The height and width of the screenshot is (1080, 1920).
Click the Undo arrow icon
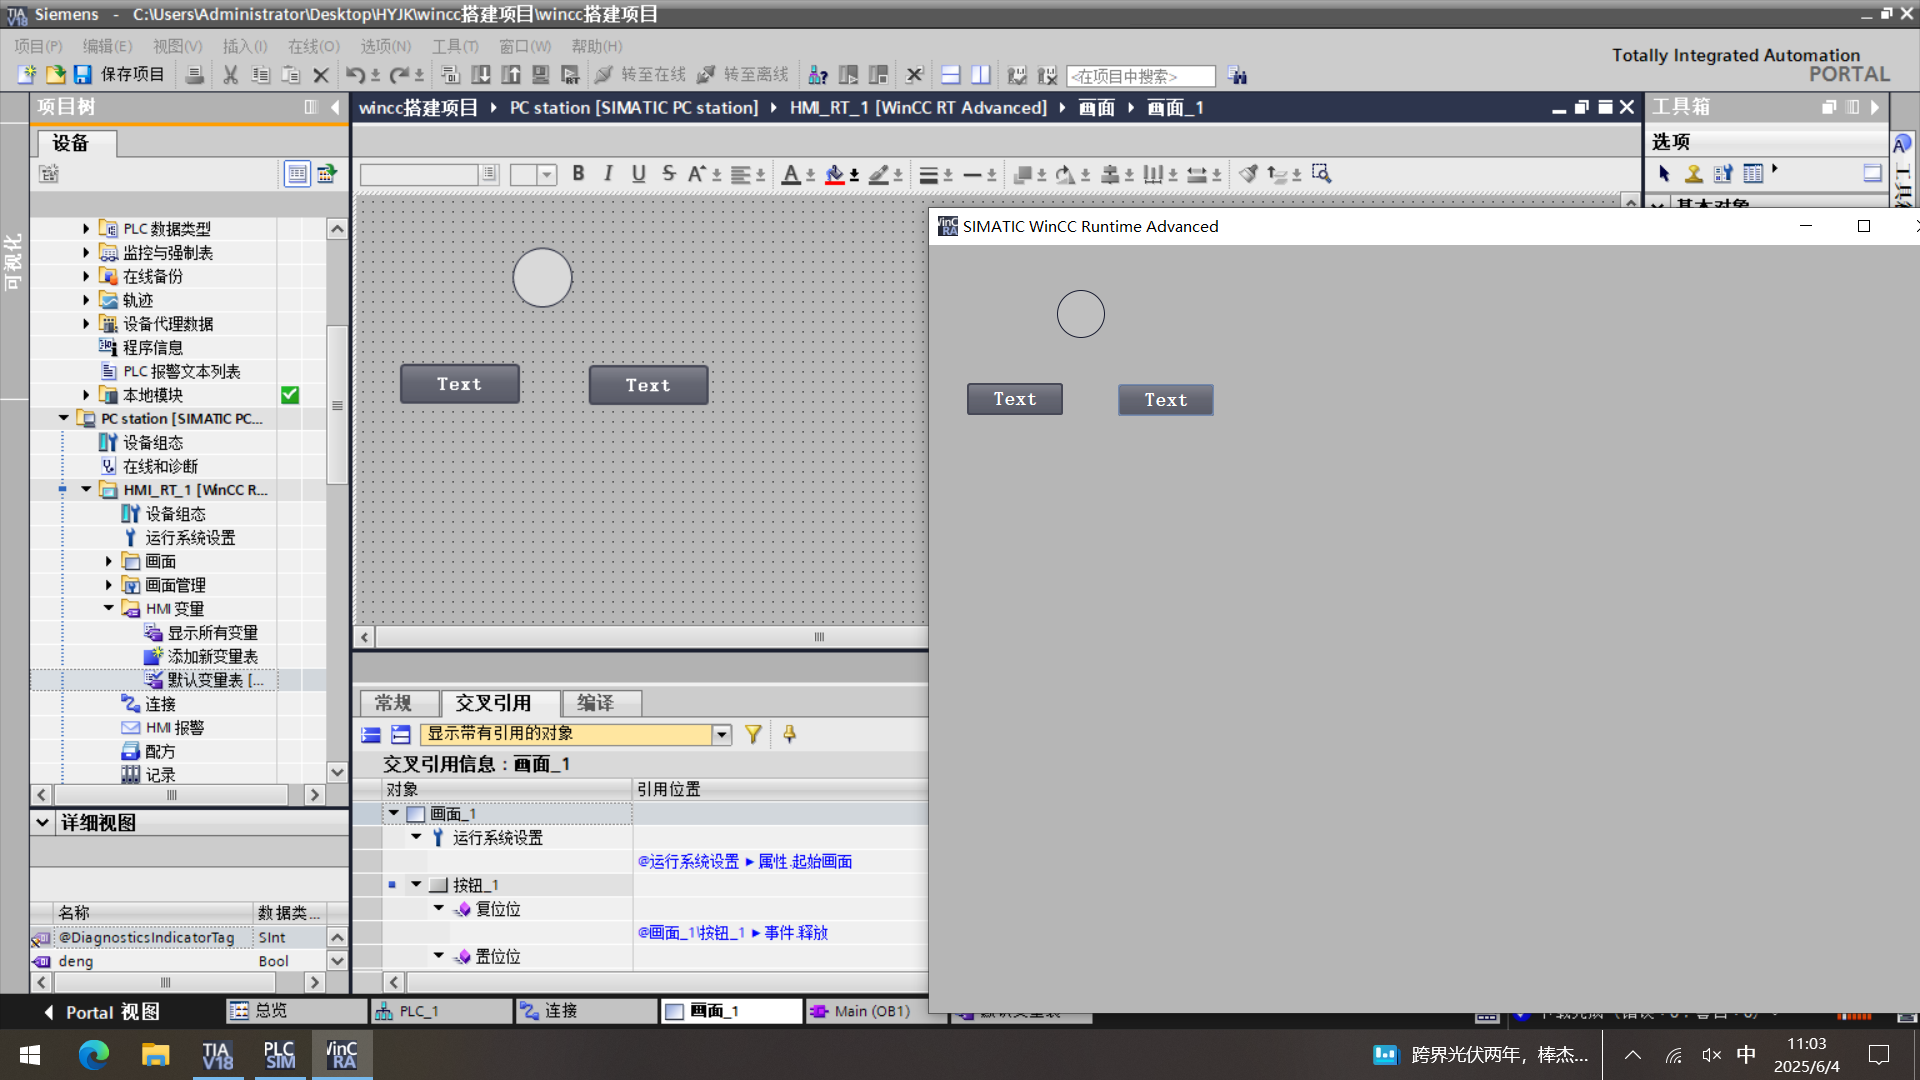tap(355, 75)
